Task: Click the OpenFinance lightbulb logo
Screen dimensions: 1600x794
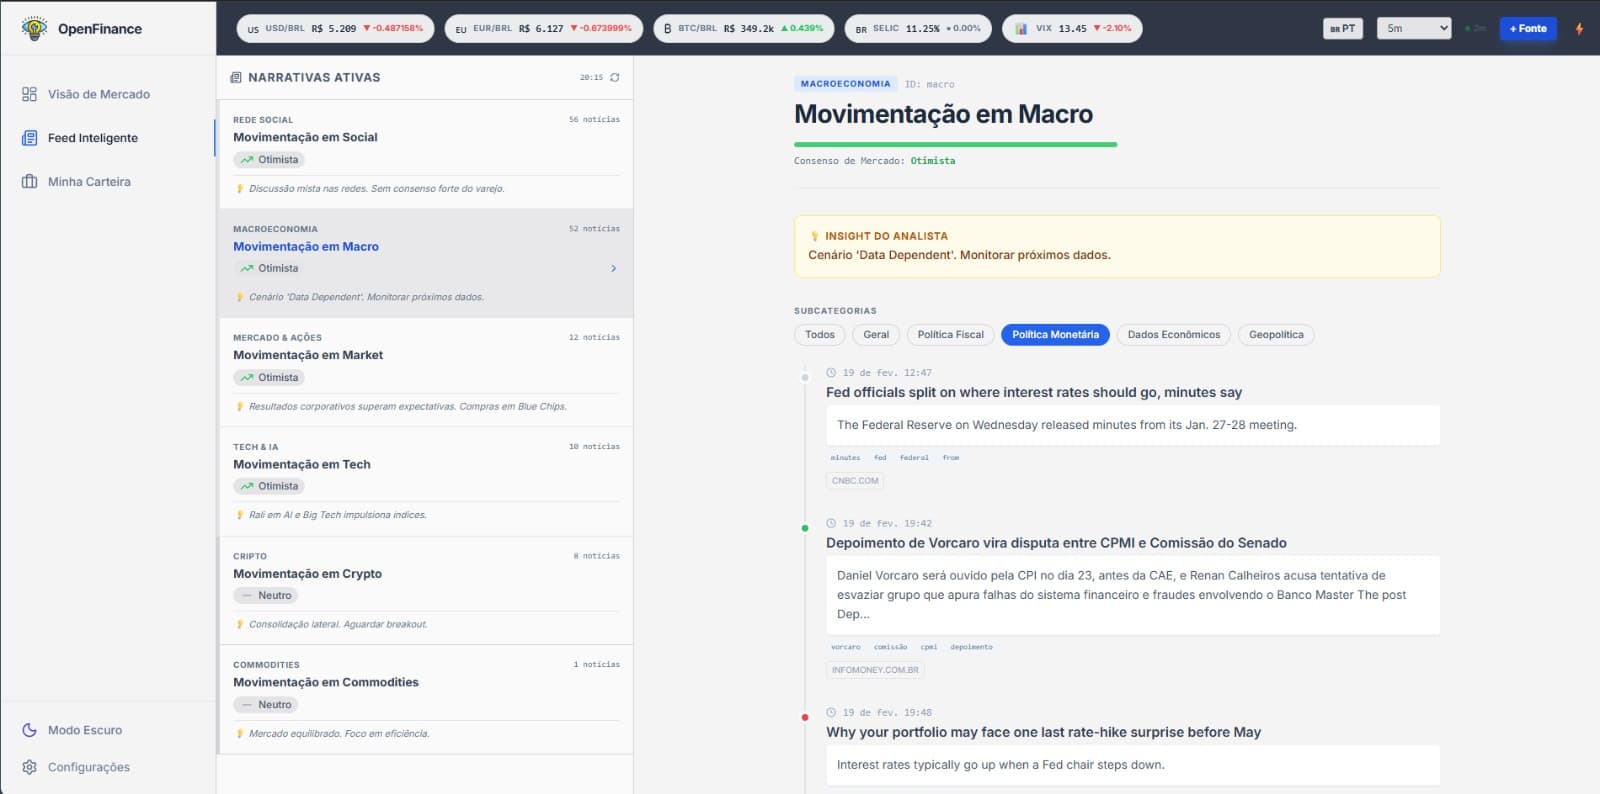Action: (34, 28)
